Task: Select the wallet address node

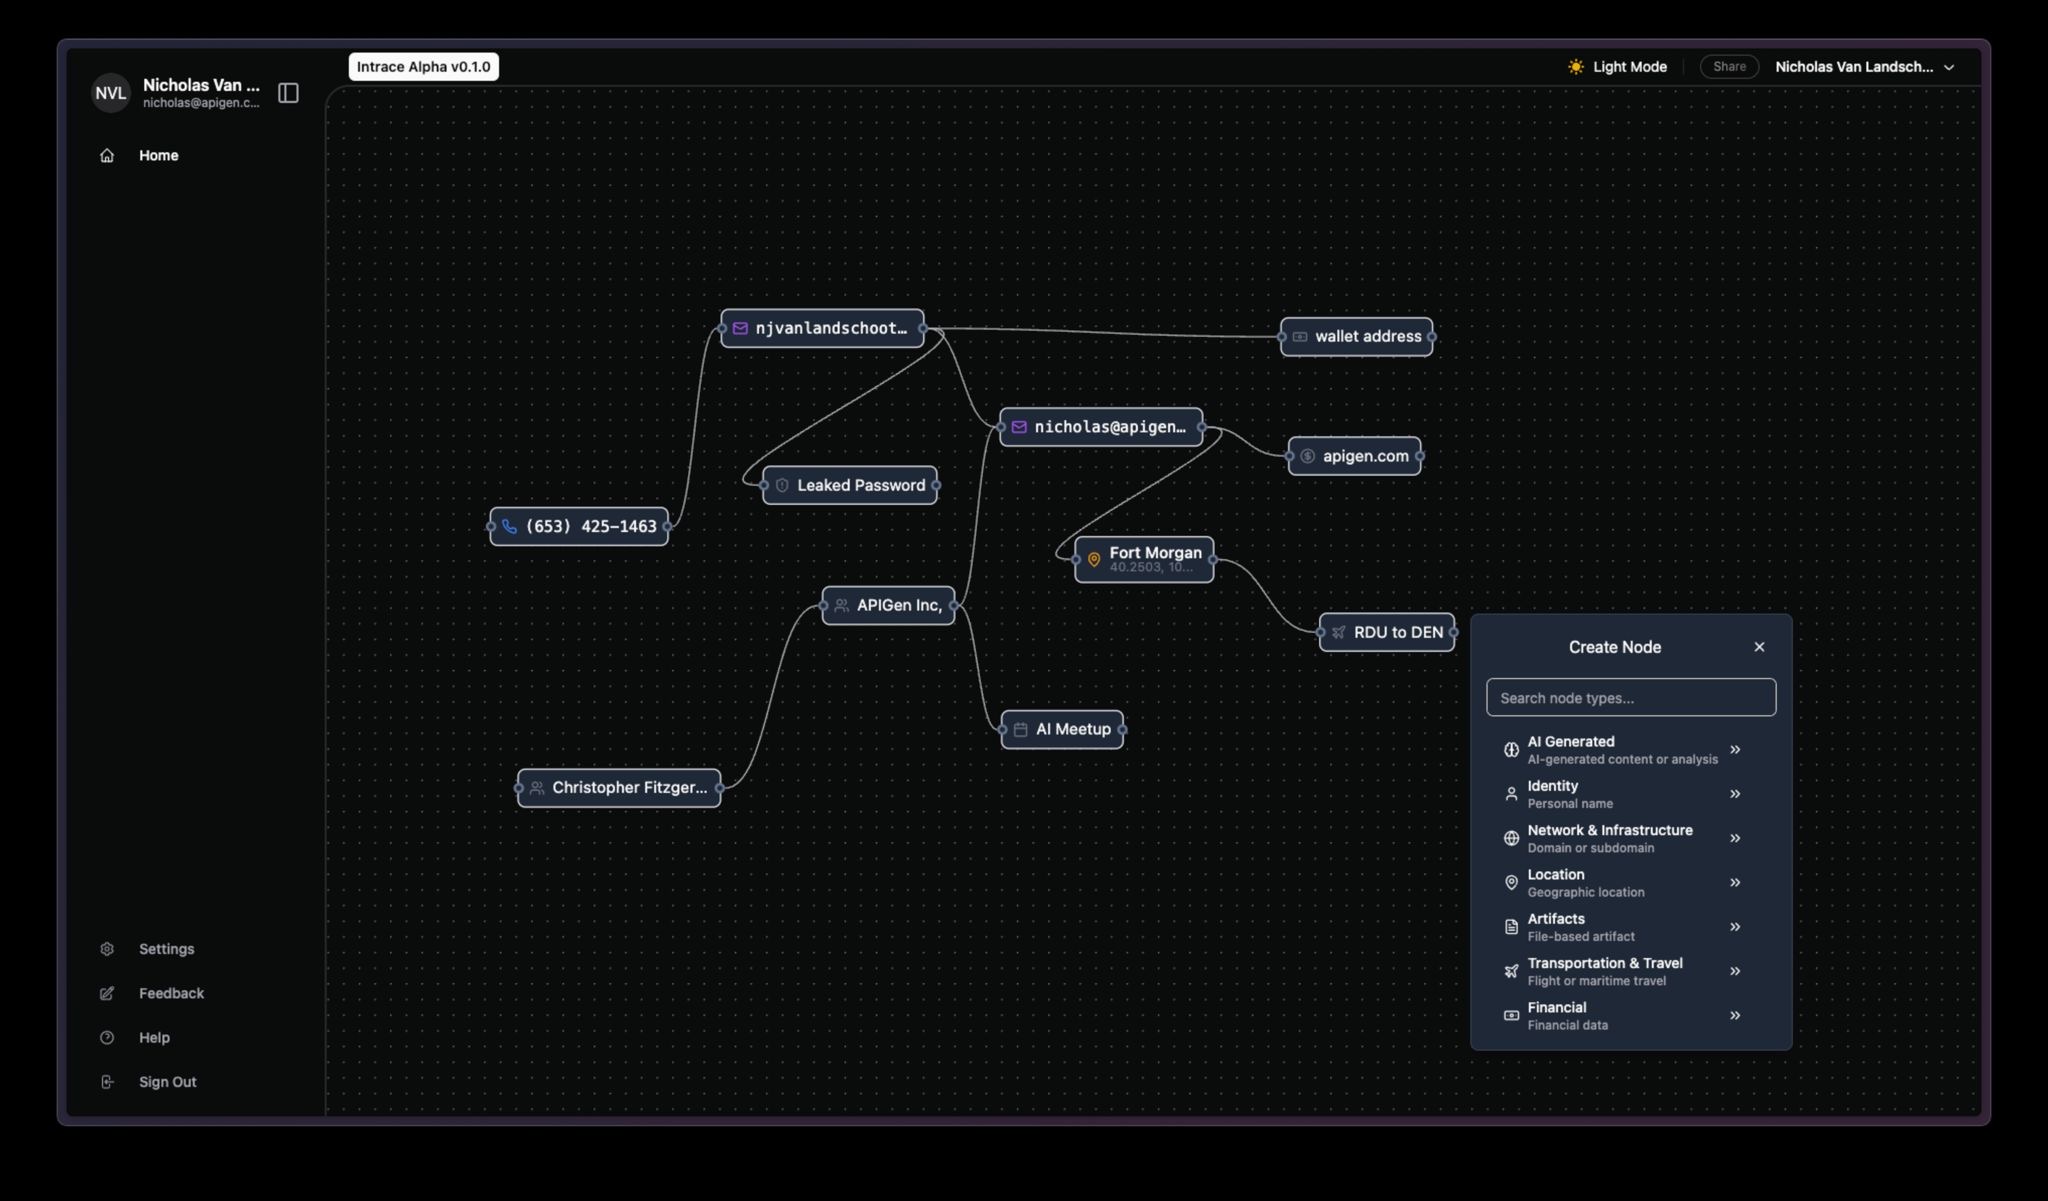Action: [1356, 337]
